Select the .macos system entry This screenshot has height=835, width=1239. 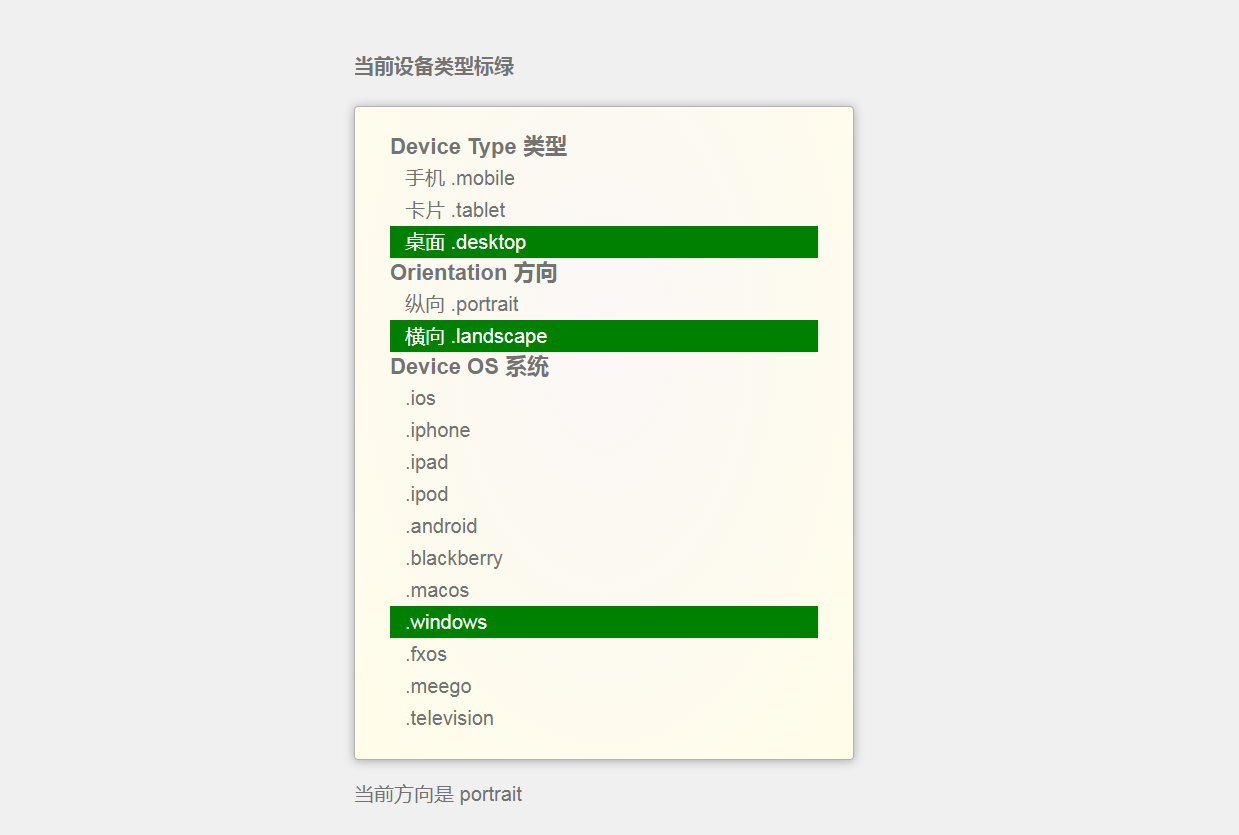[x=437, y=590]
